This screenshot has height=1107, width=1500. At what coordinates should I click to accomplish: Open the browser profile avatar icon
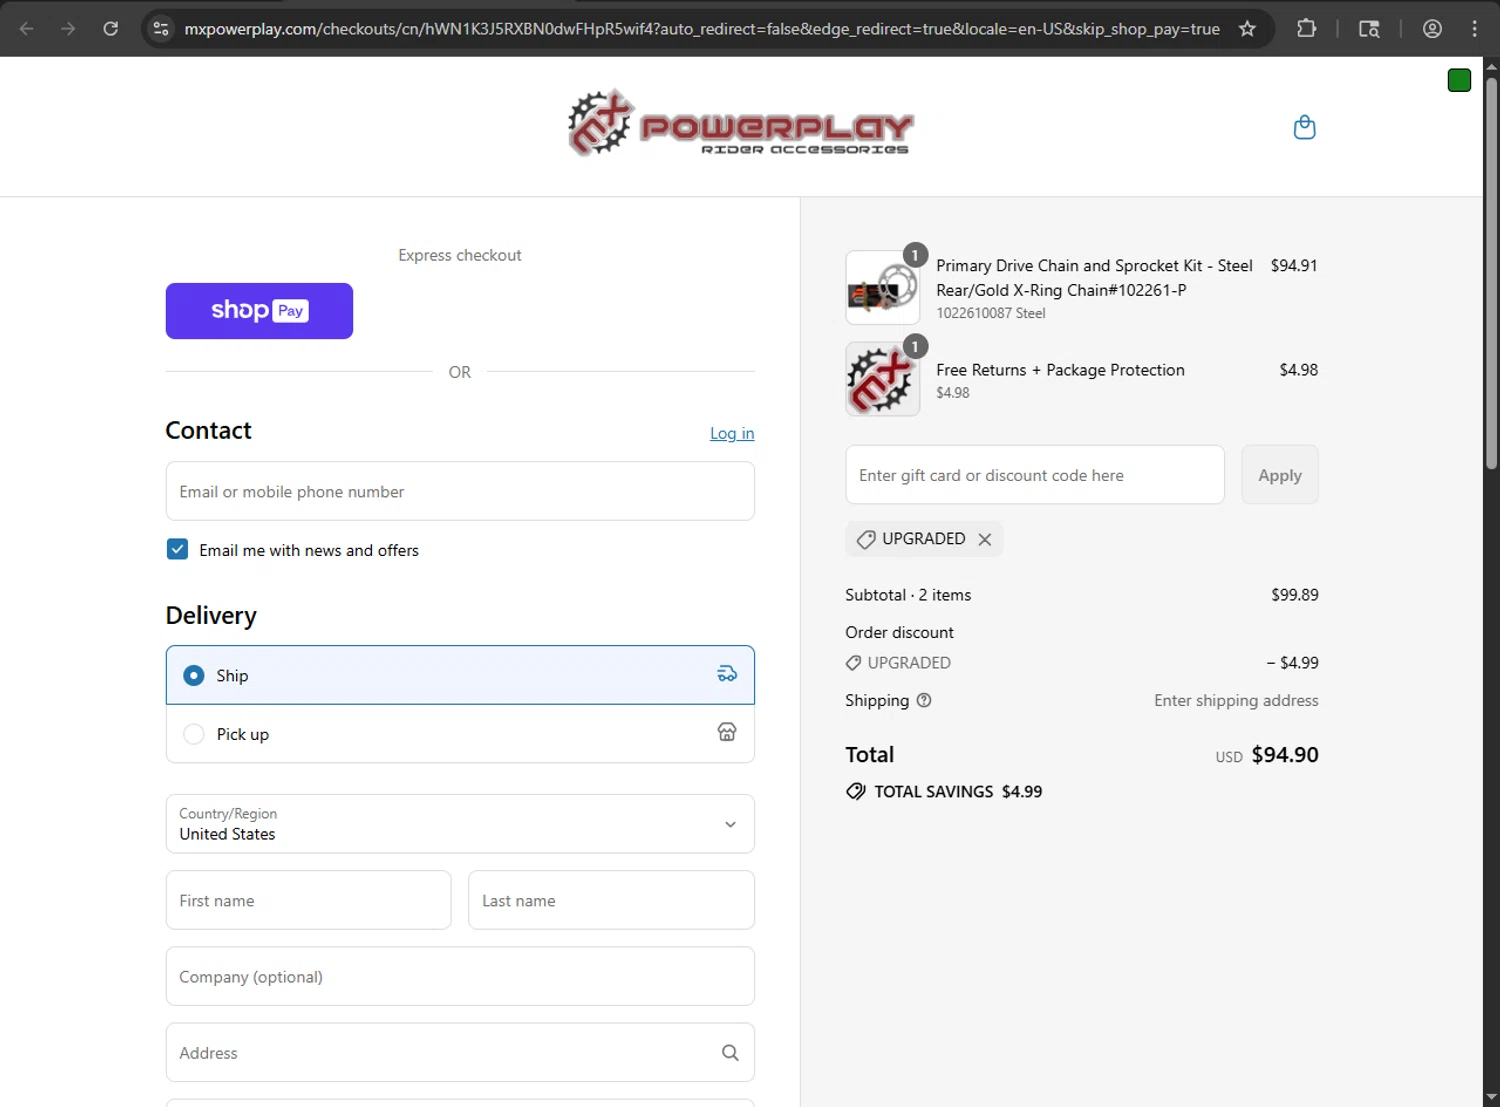click(1432, 28)
